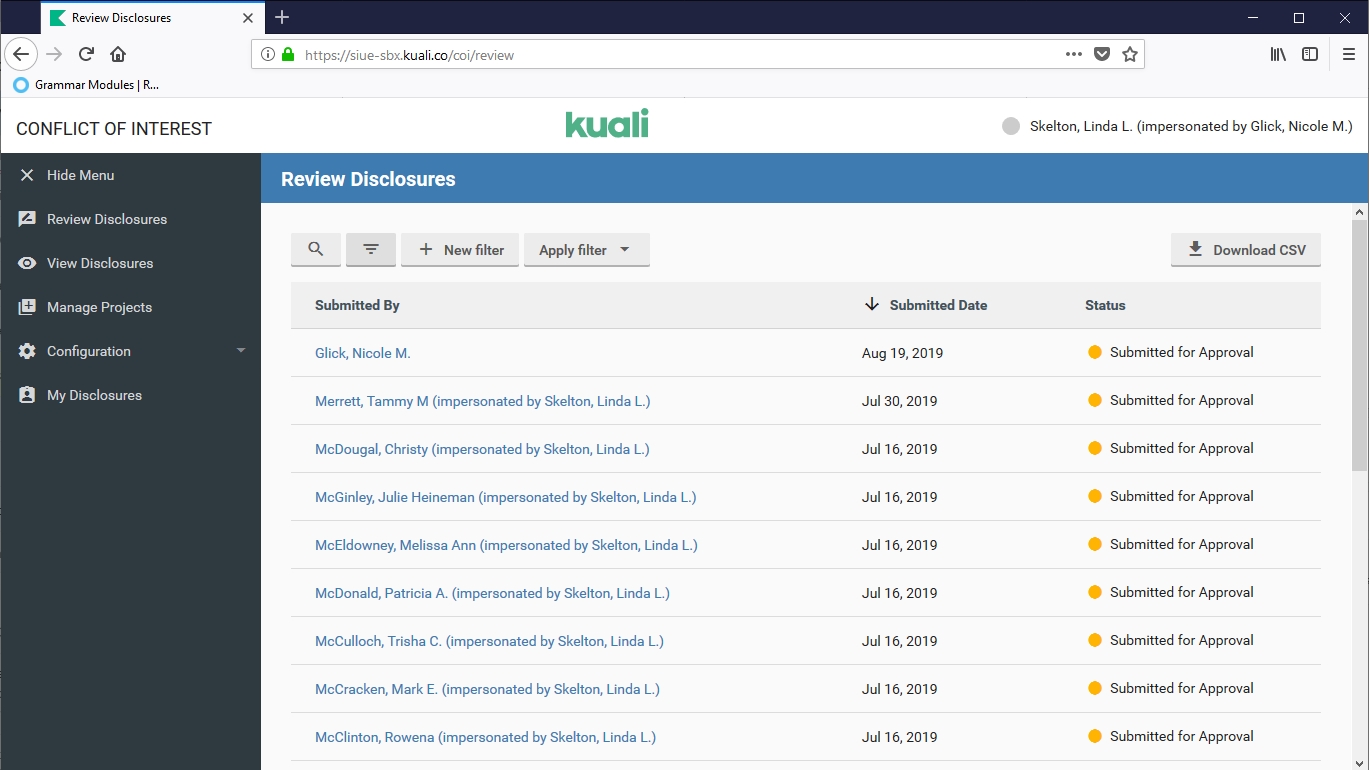Viewport: 1369px width, 770px height.
Task: Open McDougal, Christy disclosure link
Action: 482,449
